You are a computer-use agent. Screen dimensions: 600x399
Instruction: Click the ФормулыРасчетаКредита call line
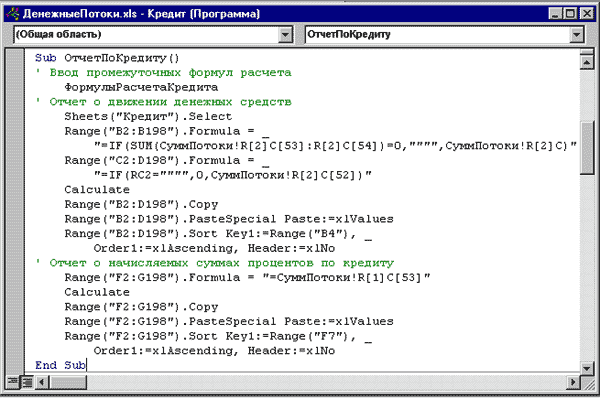141,87
